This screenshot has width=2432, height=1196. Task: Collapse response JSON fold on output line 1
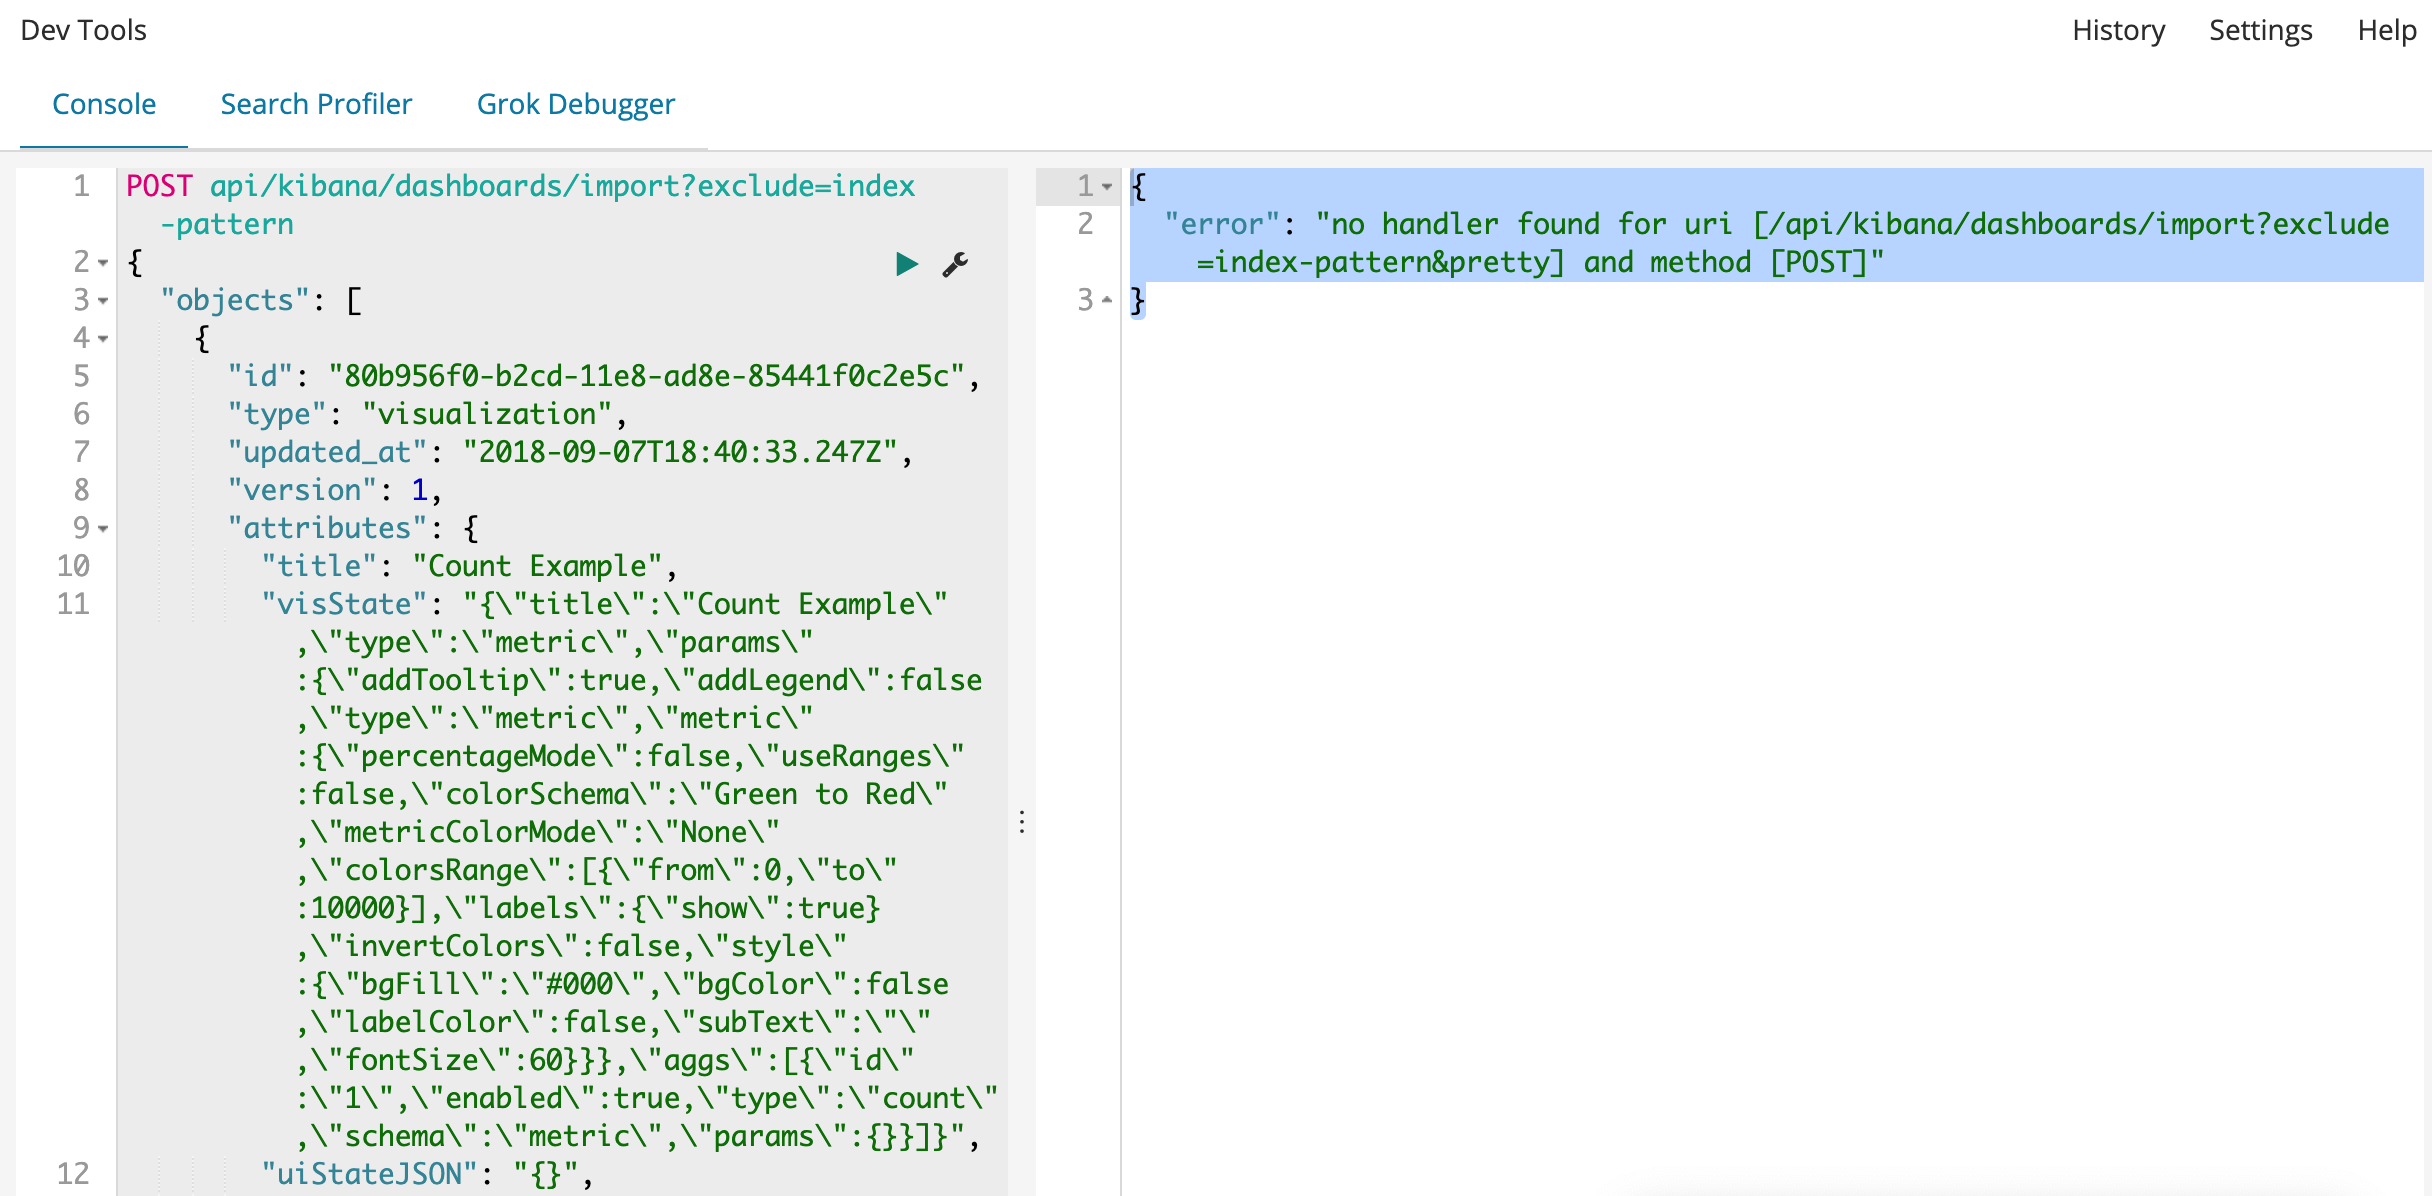click(1107, 187)
